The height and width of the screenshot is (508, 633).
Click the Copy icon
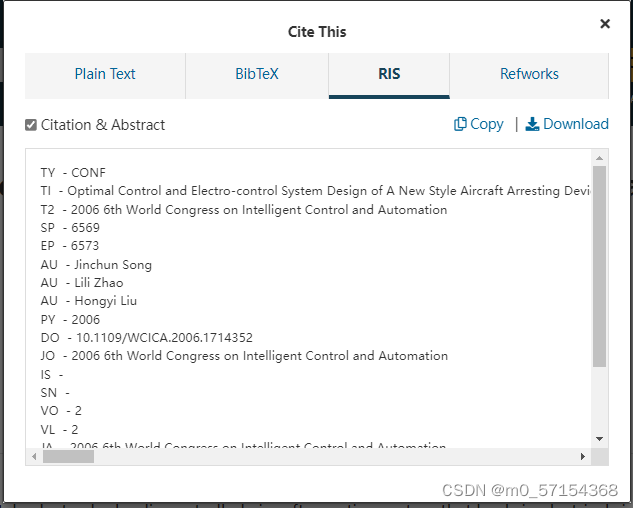[x=460, y=124]
